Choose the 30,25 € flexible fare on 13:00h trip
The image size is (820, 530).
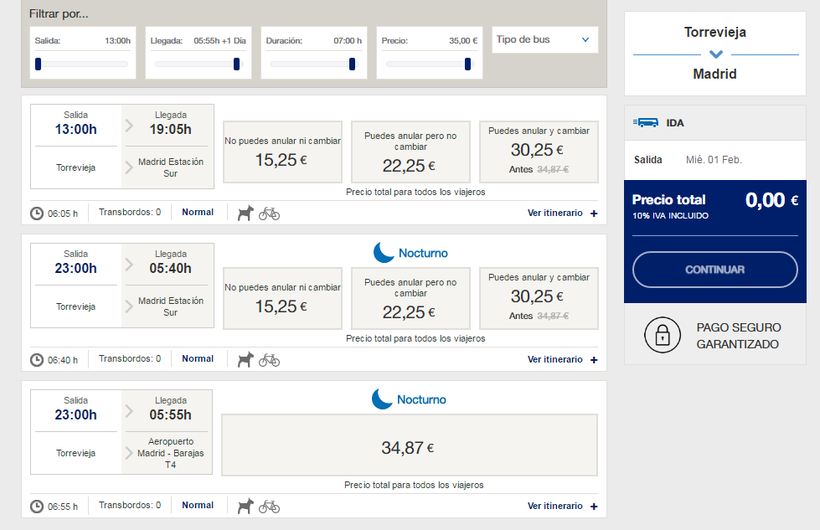pyautogui.click(x=538, y=152)
